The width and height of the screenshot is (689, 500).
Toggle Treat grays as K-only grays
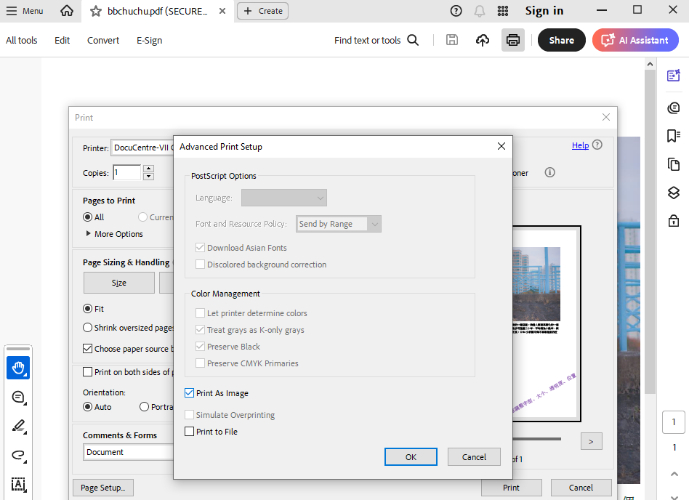200,330
